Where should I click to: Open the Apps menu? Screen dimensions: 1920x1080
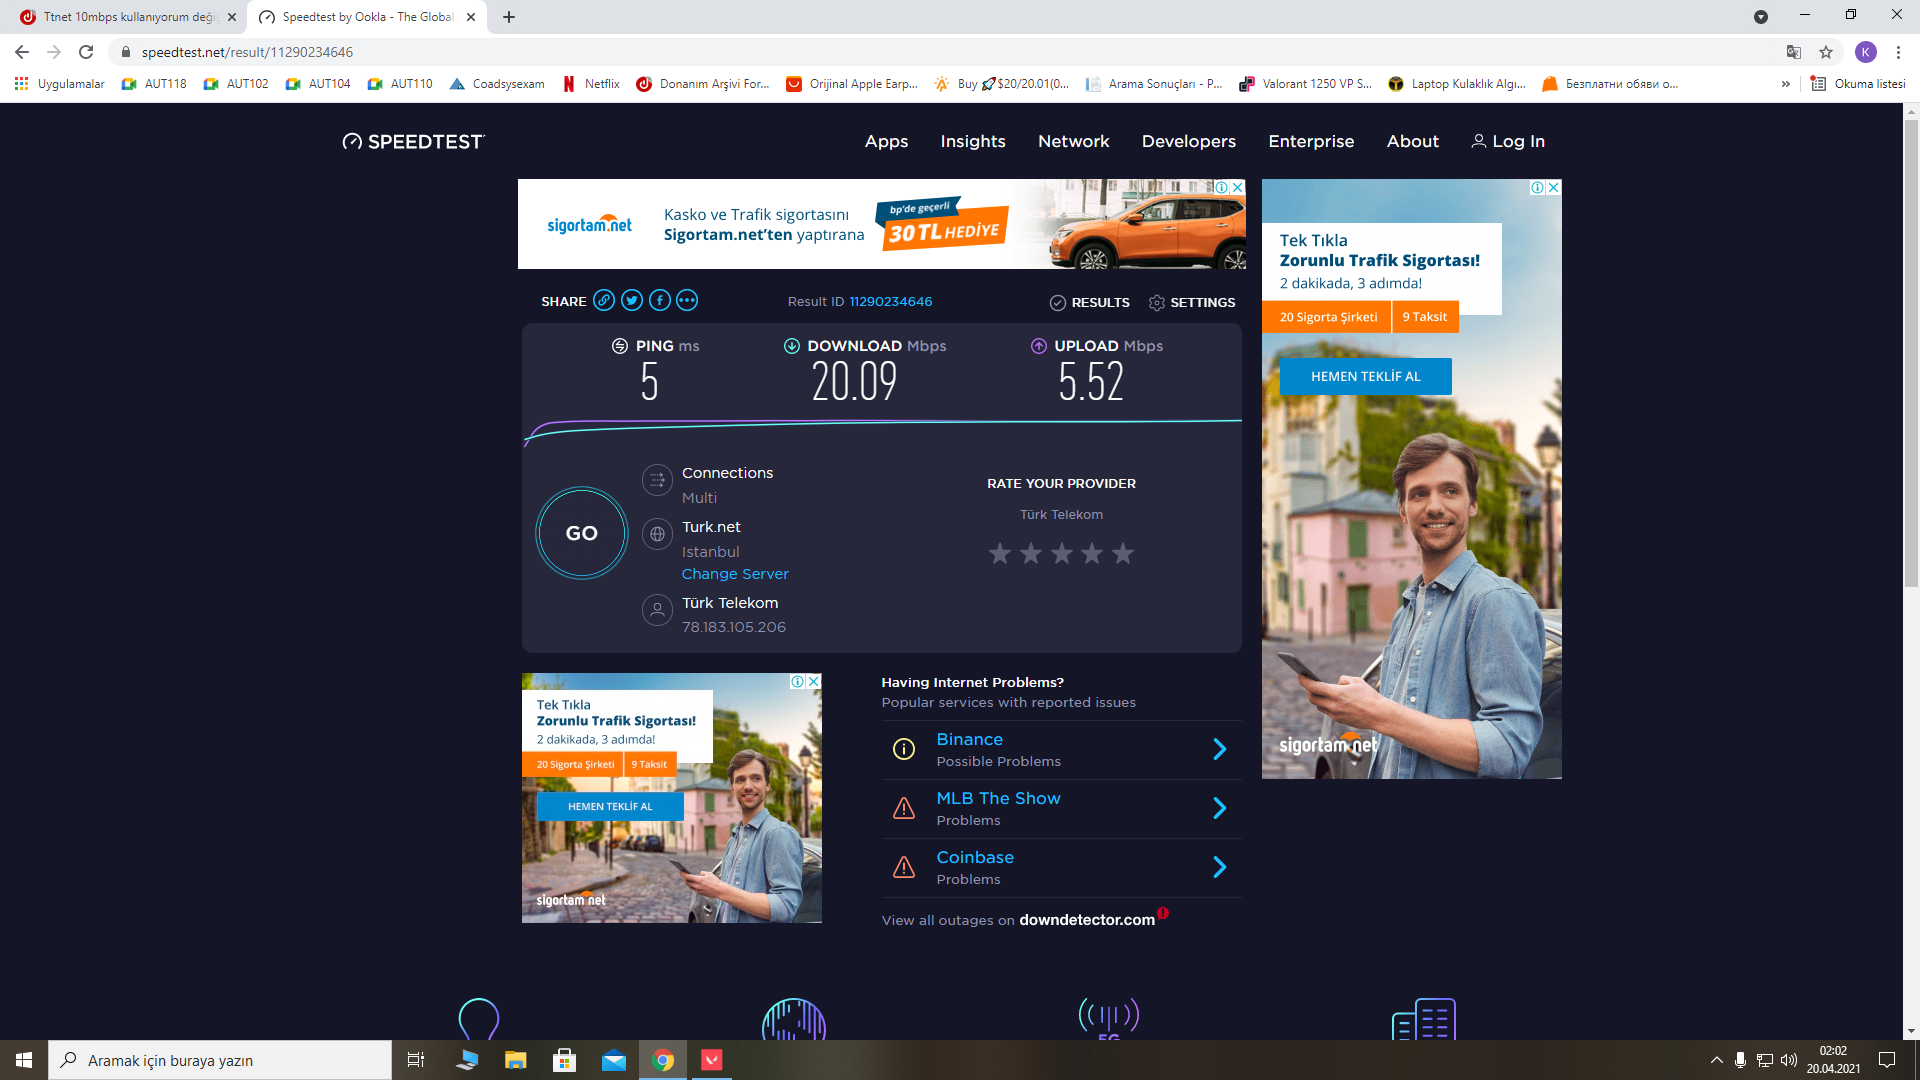pos(886,141)
